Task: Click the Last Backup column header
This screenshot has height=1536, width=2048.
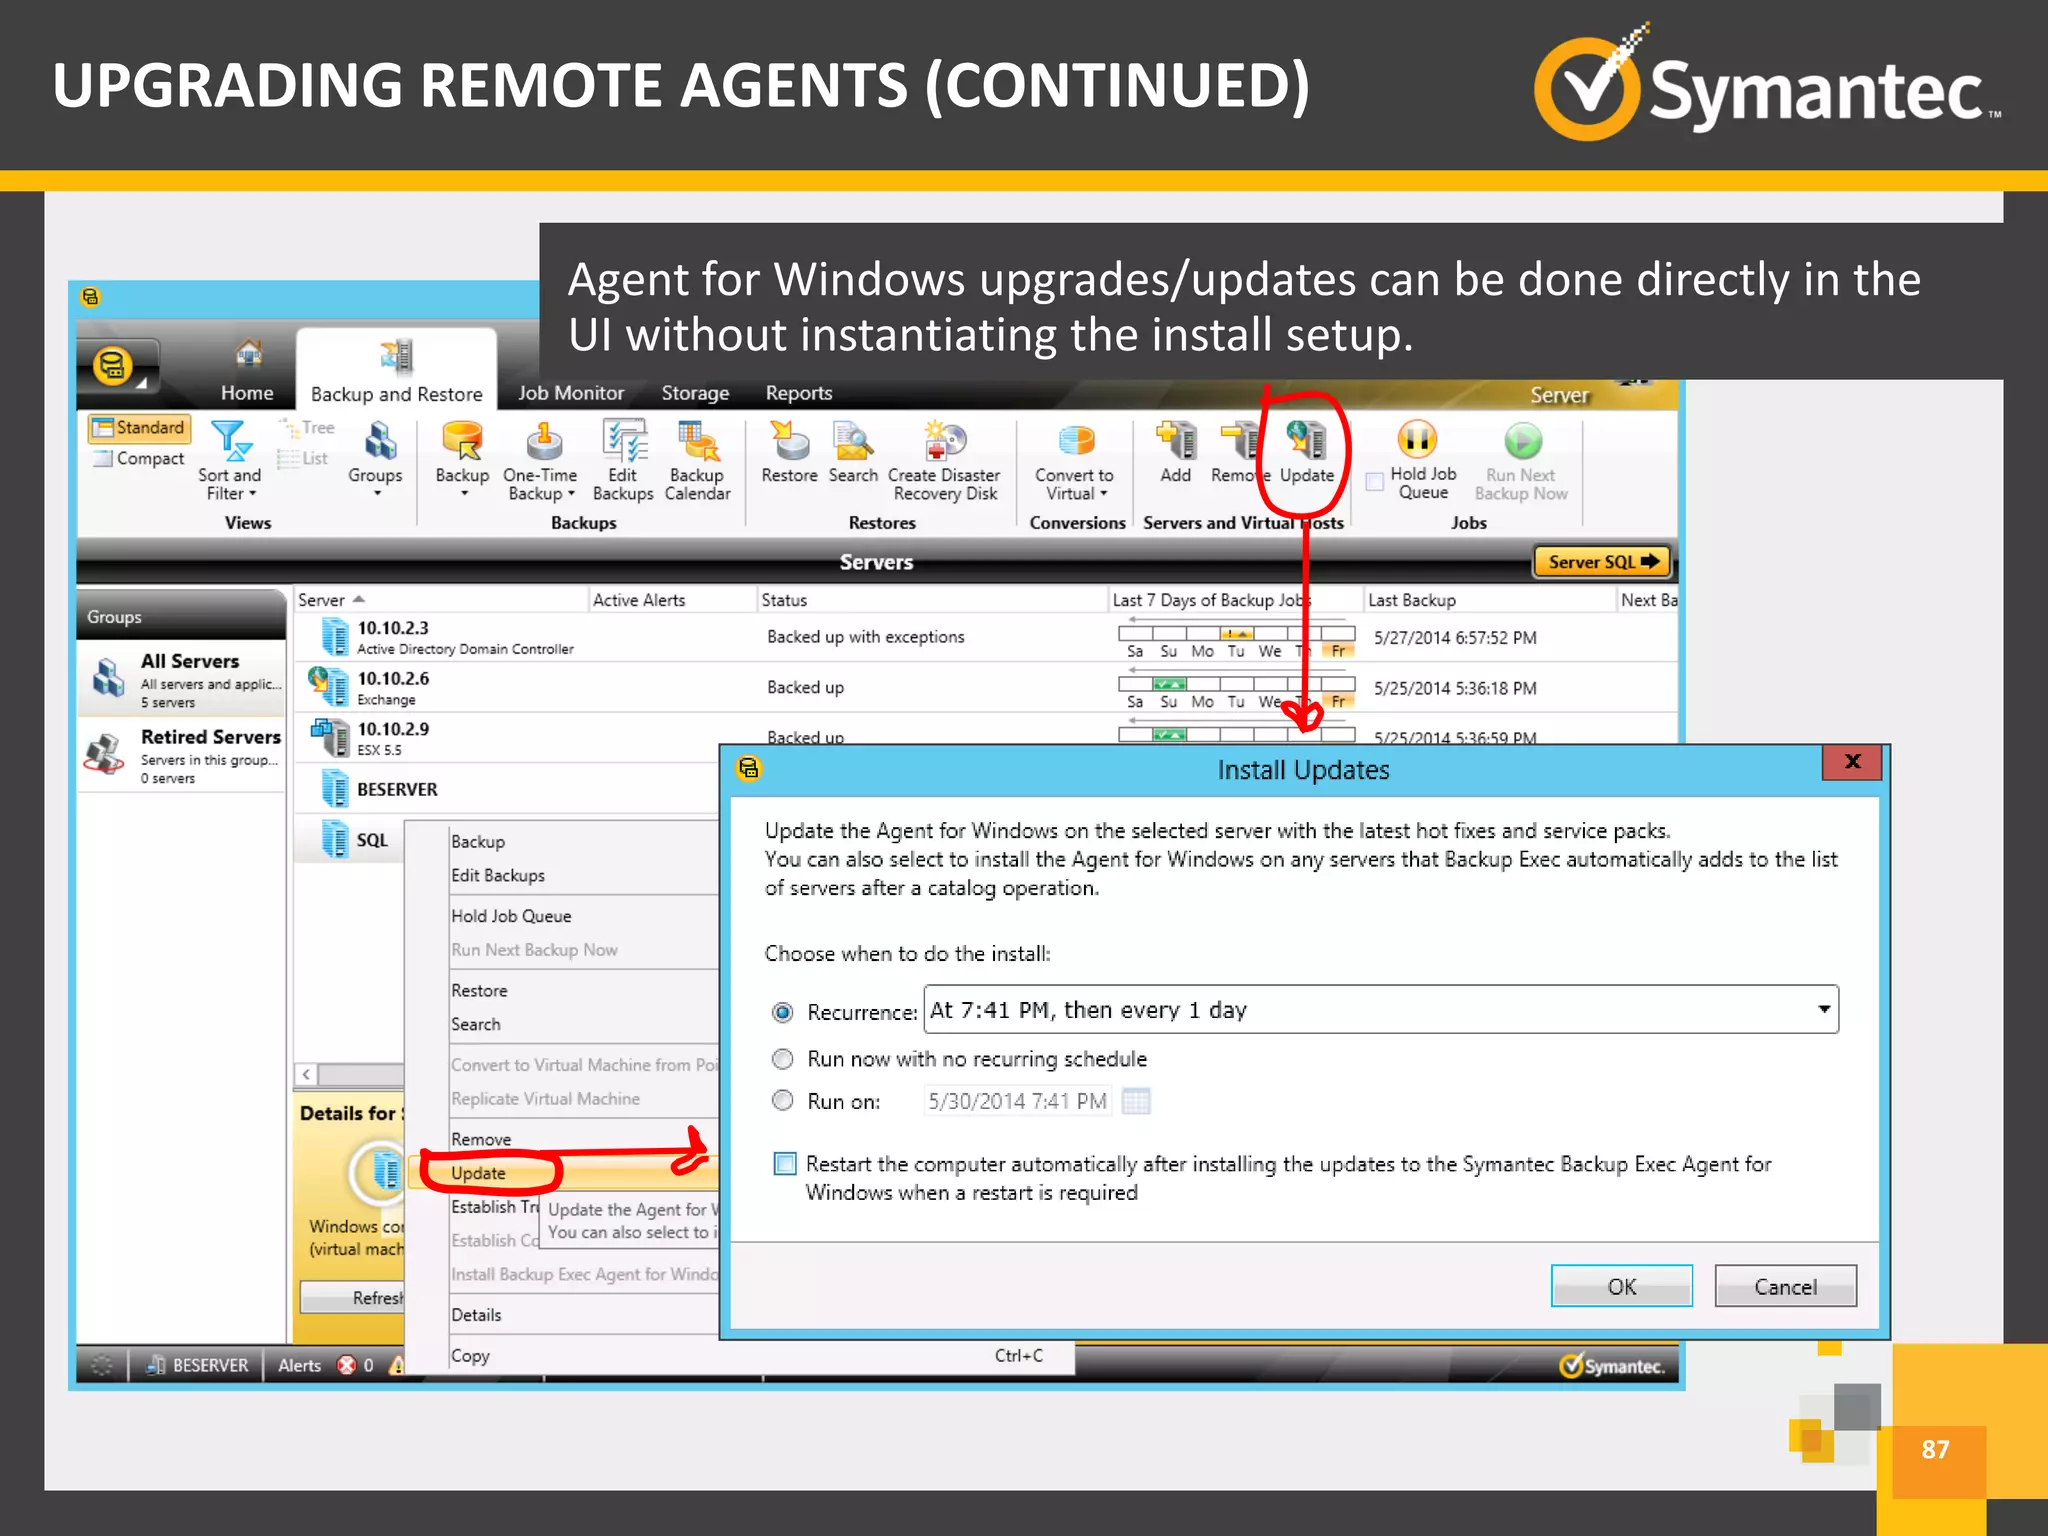Action: click(1490, 600)
